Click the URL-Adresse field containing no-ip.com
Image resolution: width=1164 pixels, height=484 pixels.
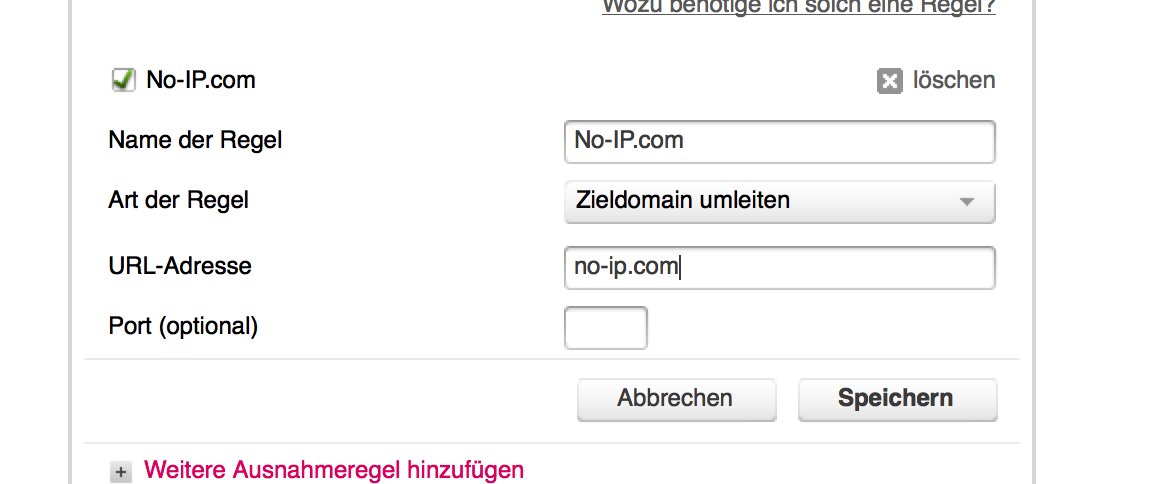click(x=779, y=268)
